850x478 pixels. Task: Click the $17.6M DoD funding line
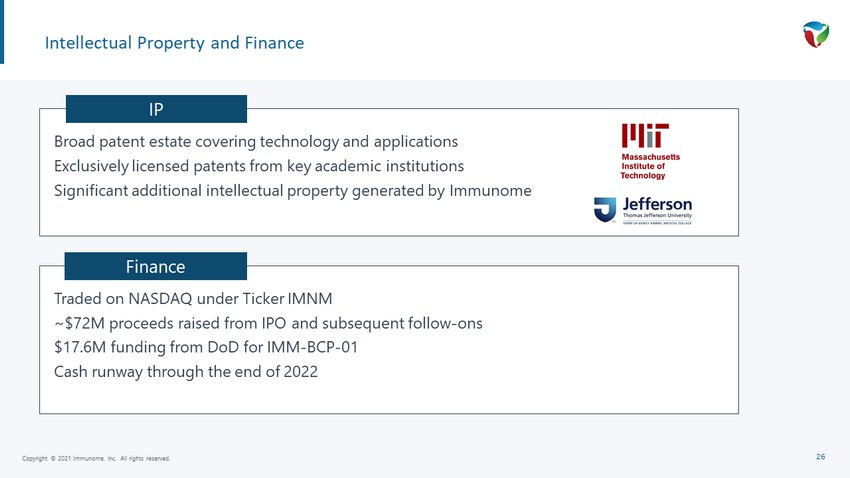(206, 347)
